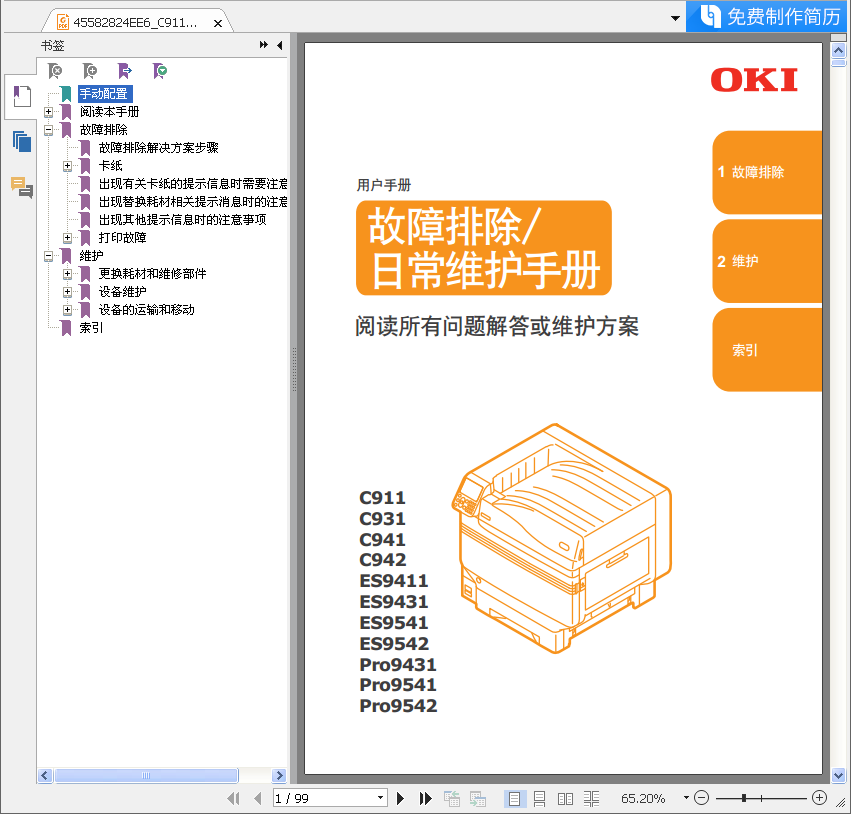This screenshot has width=851, height=814.
Task: Zoom in with plus button
Action: (x=820, y=798)
